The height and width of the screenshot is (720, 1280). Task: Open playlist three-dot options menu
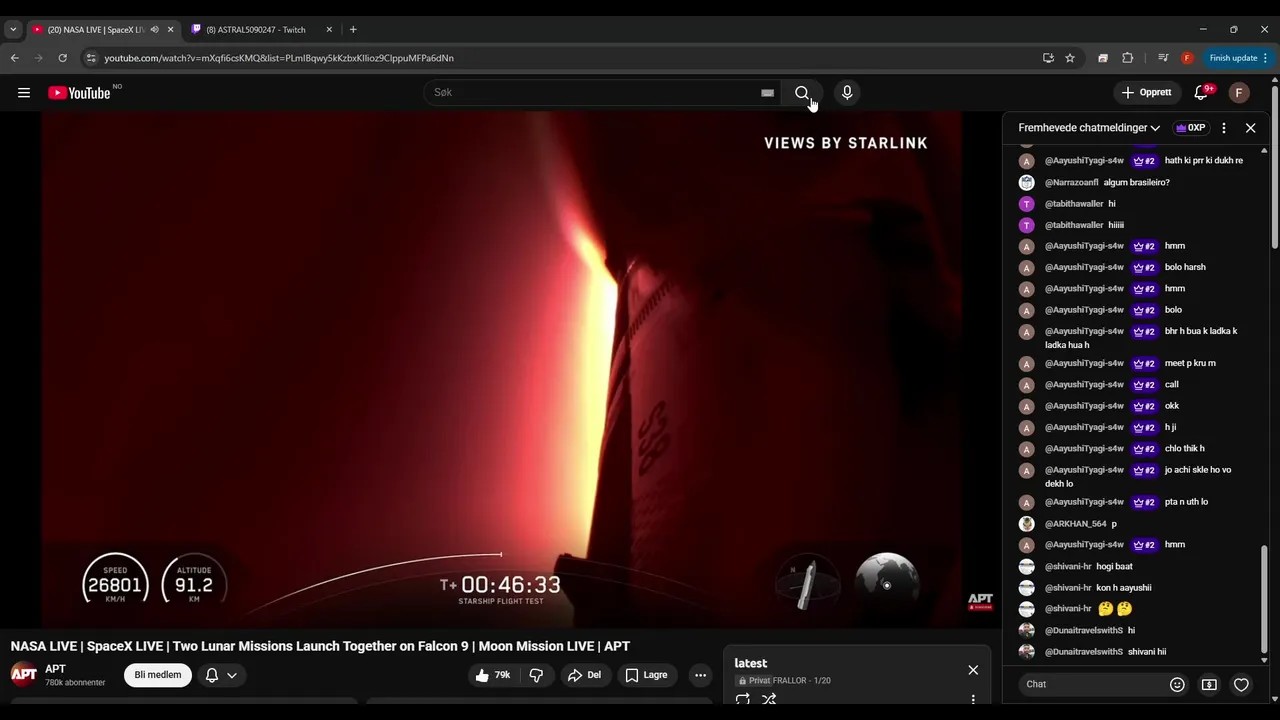(973, 699)
